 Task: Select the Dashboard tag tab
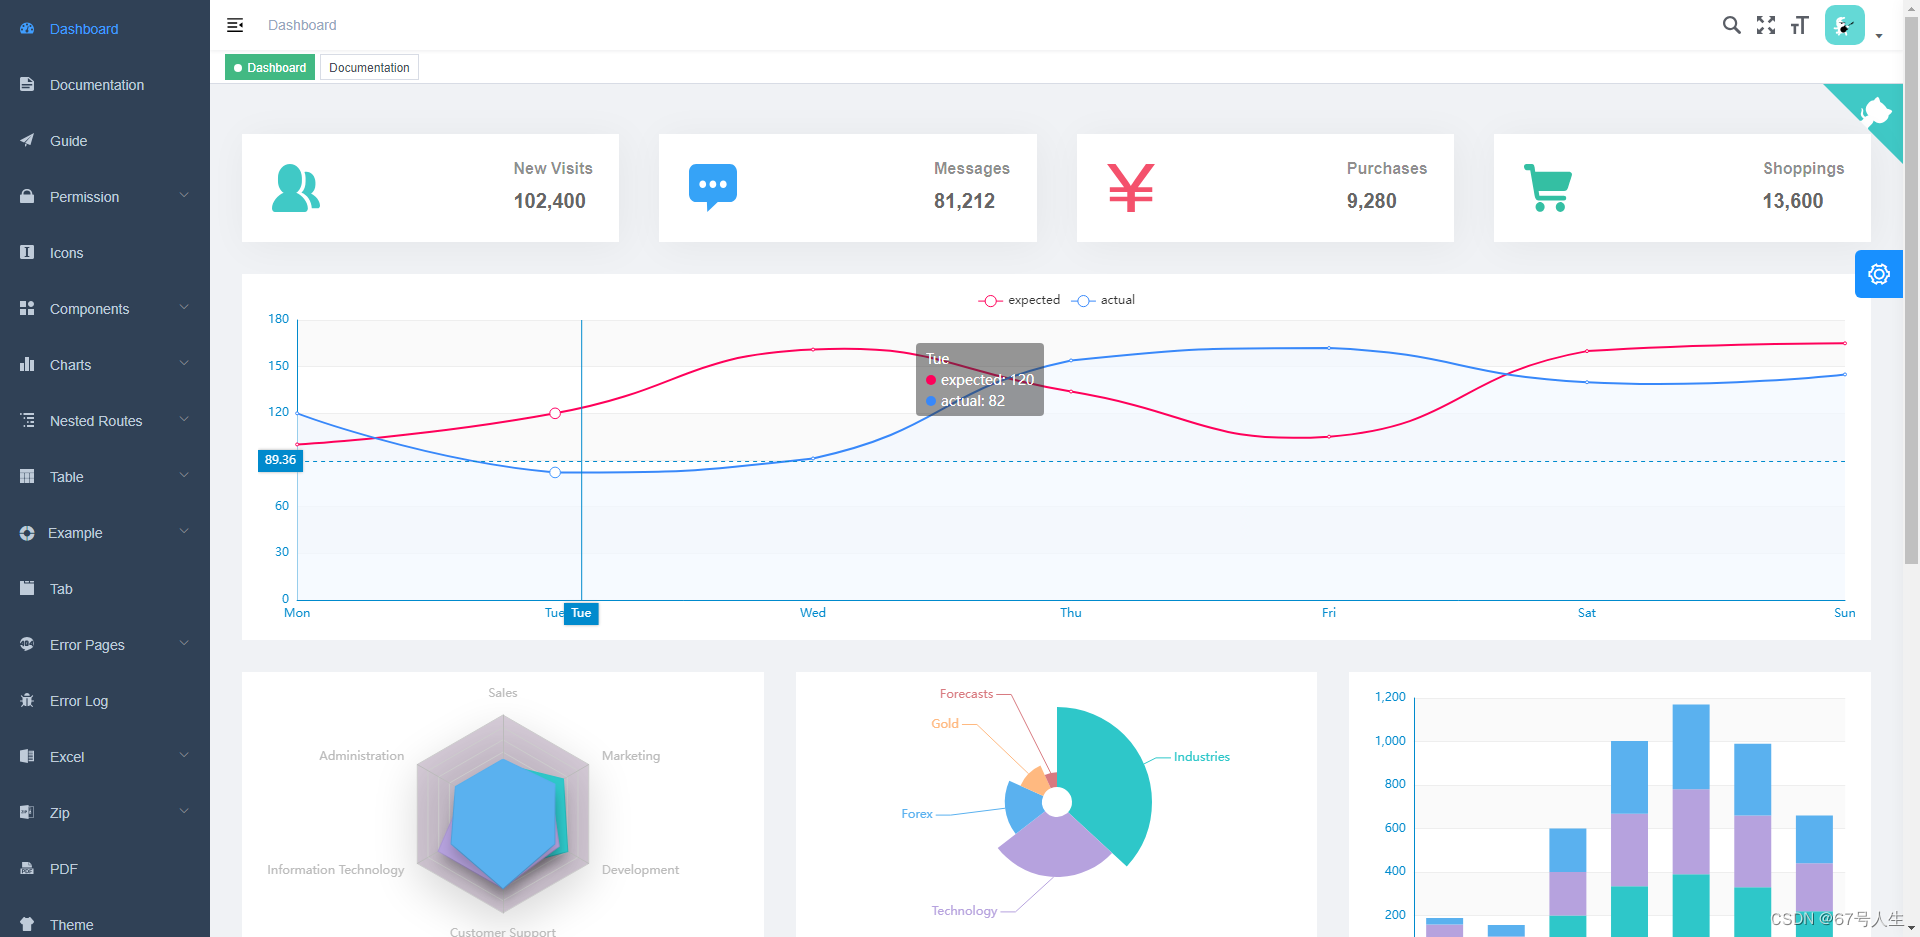tap(270, 68)
